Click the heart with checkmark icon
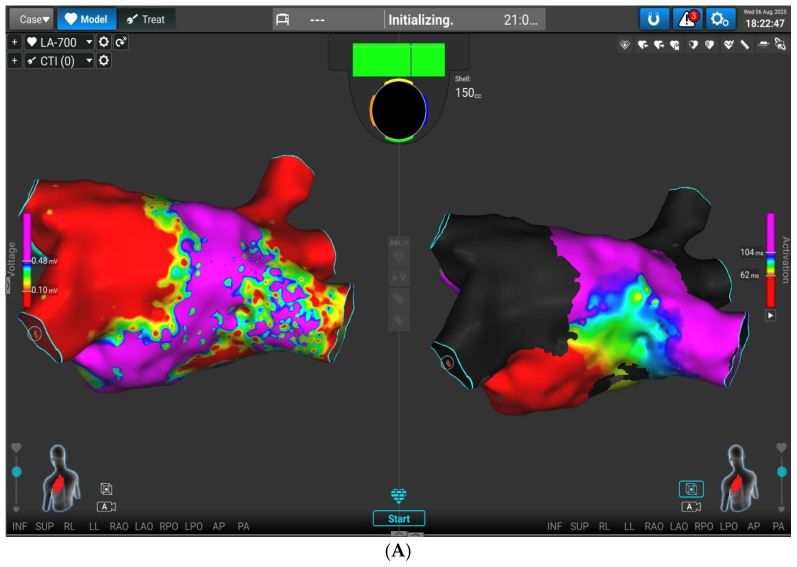The width and height of the screenshot is (797, 567). pyautogui.click(x=728, y=45)
